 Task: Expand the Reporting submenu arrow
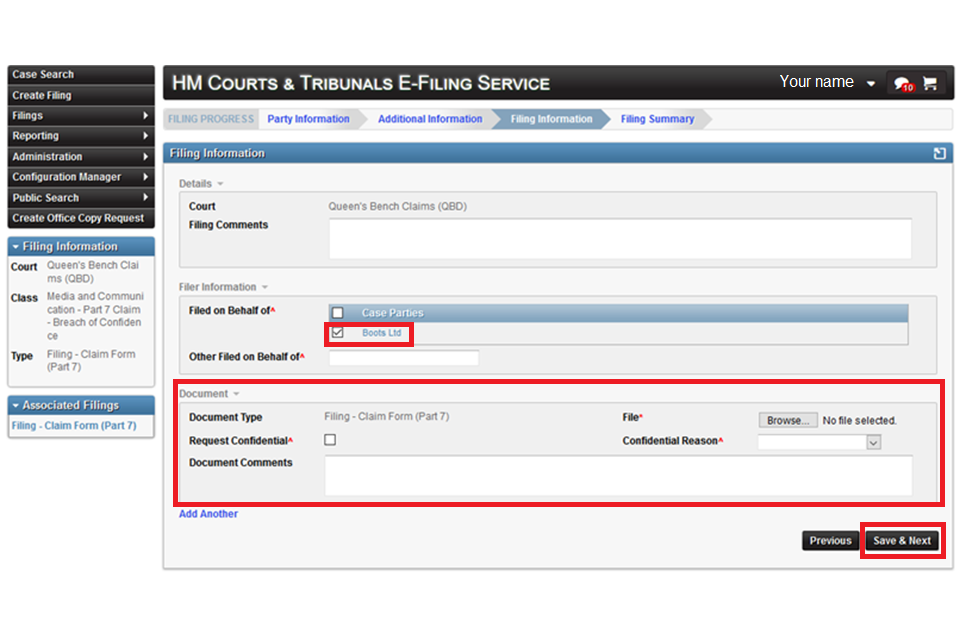point(148,135)
